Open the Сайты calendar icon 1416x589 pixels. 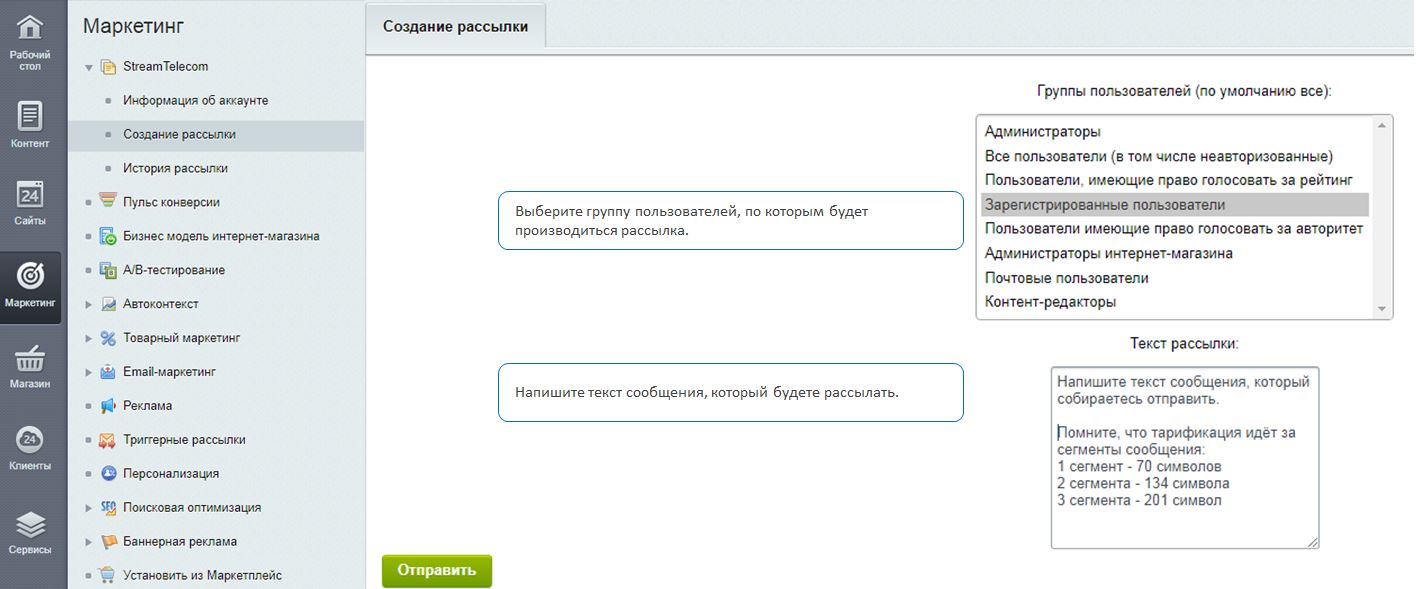point(30,194)
